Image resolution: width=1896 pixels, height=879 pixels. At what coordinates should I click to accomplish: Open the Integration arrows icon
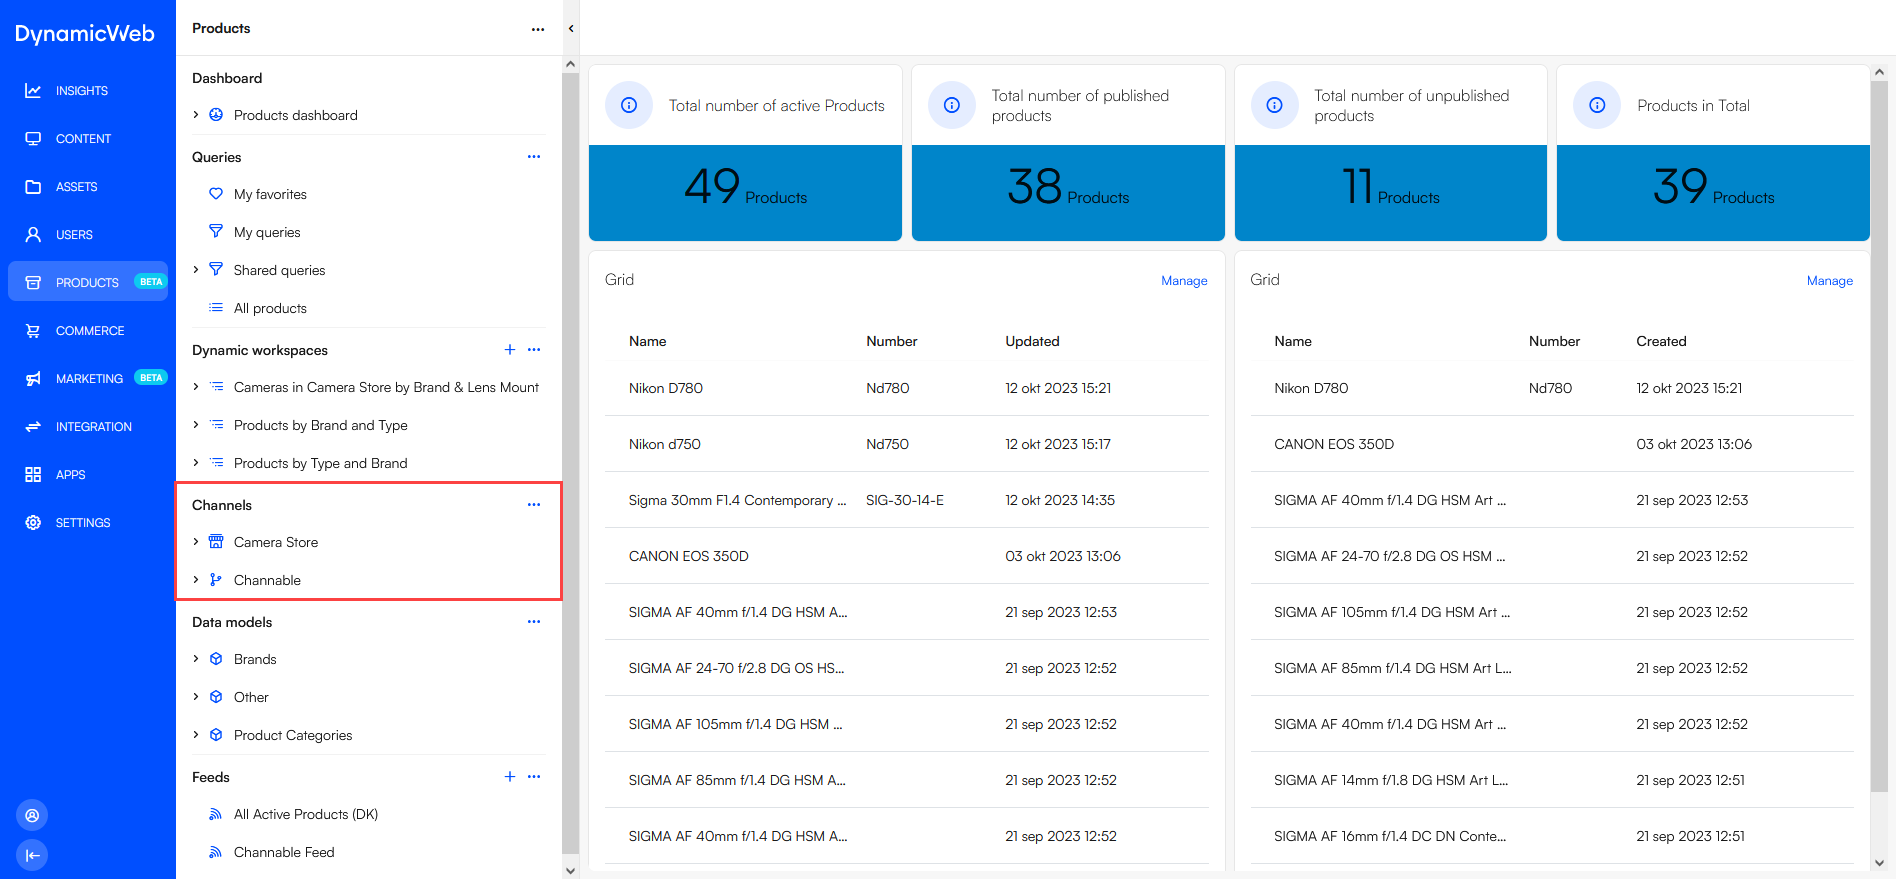pos(33,427)
